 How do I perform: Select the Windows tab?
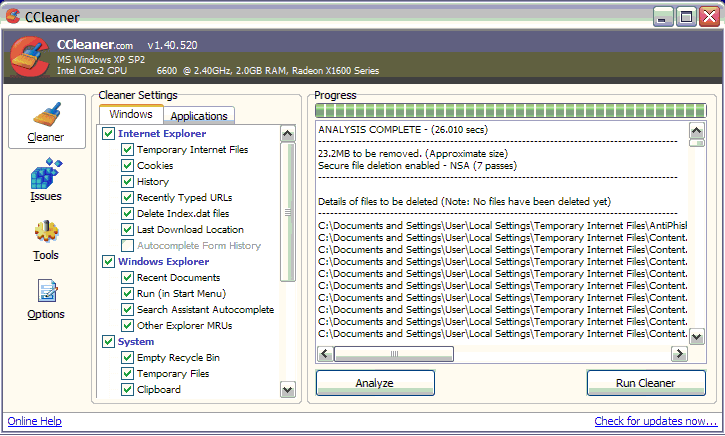tap(131, 115)
